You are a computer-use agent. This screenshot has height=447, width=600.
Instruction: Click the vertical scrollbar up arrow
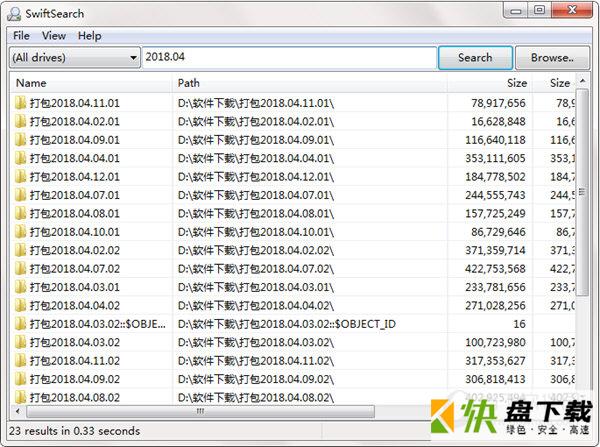pos(582,81)
